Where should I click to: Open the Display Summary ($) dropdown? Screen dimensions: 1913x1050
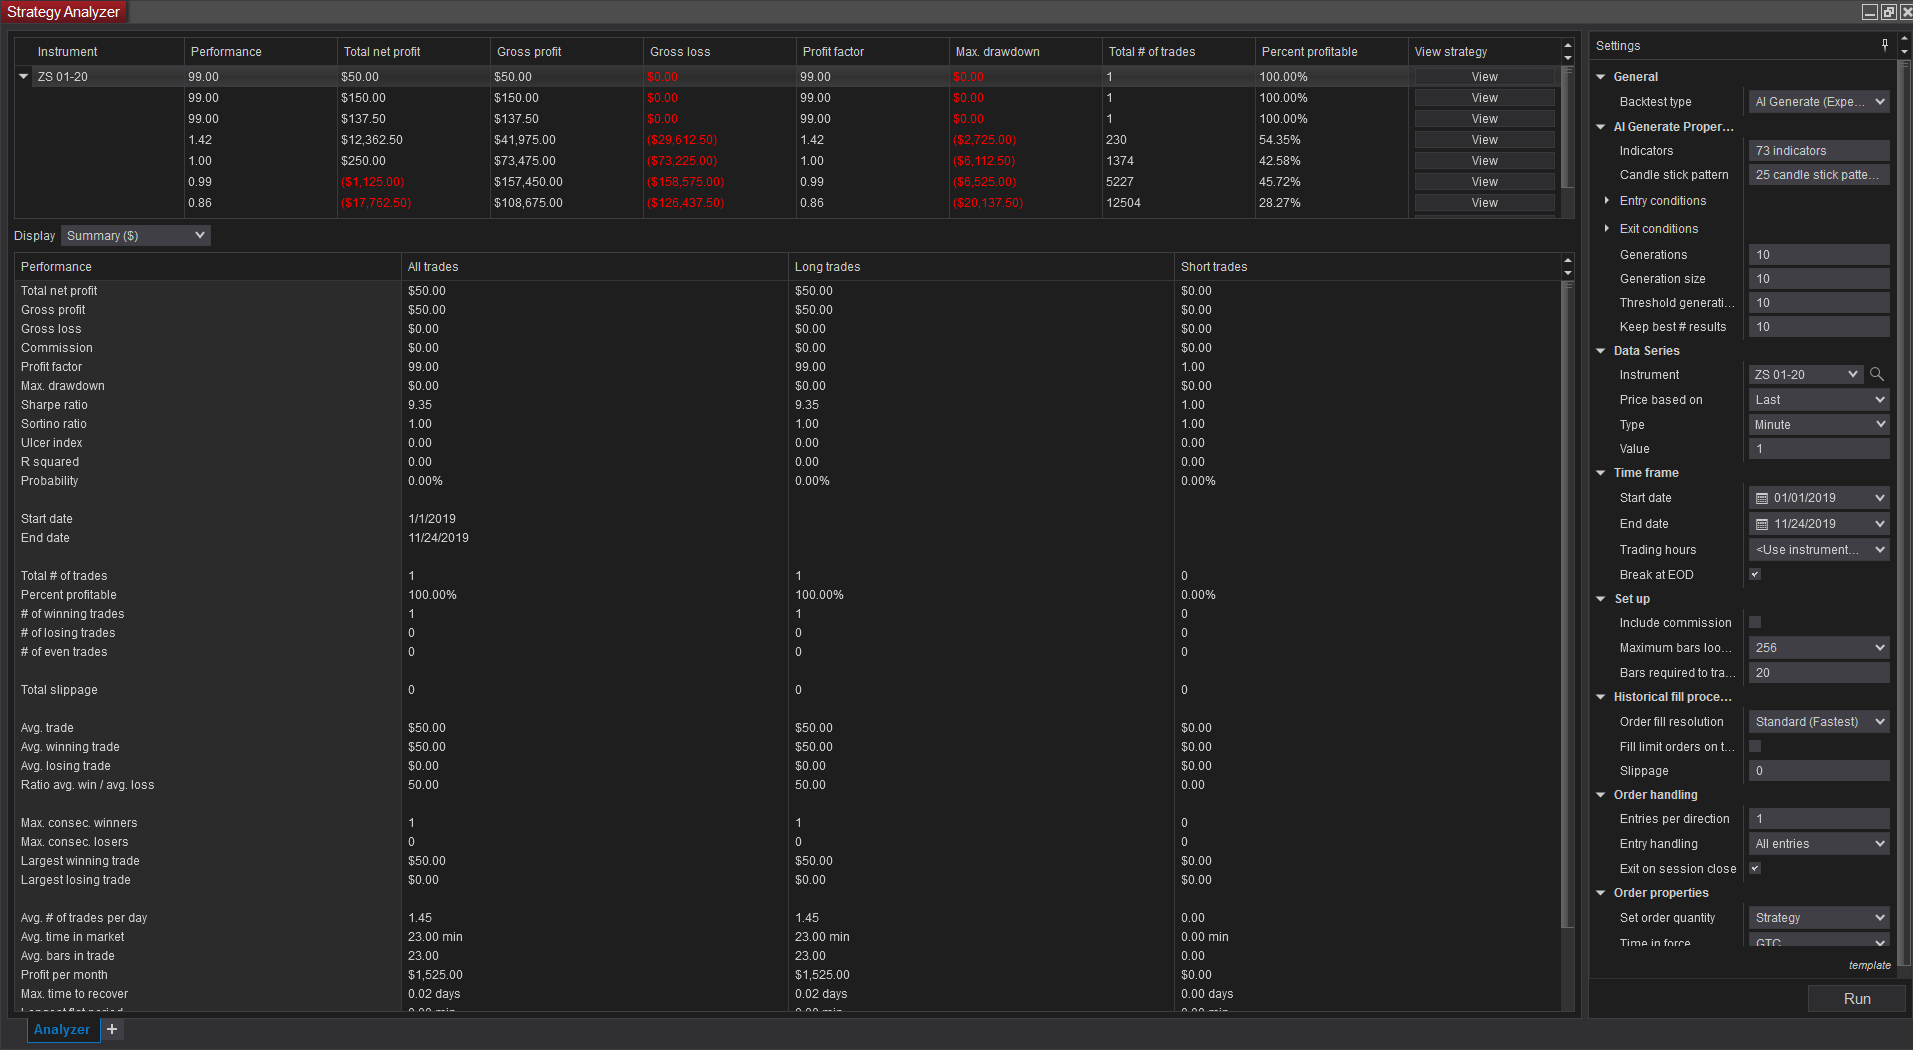(x=136, y=236)
